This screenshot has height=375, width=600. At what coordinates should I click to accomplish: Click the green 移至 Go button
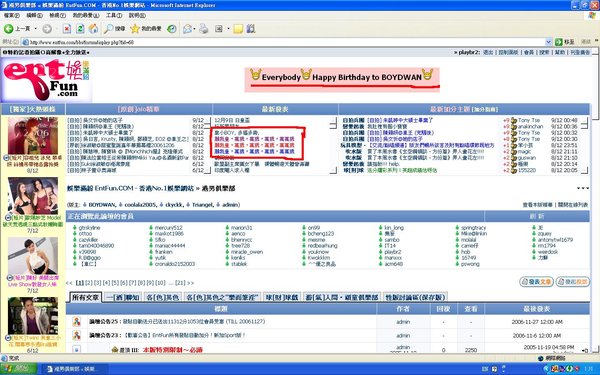coord(565,42)
